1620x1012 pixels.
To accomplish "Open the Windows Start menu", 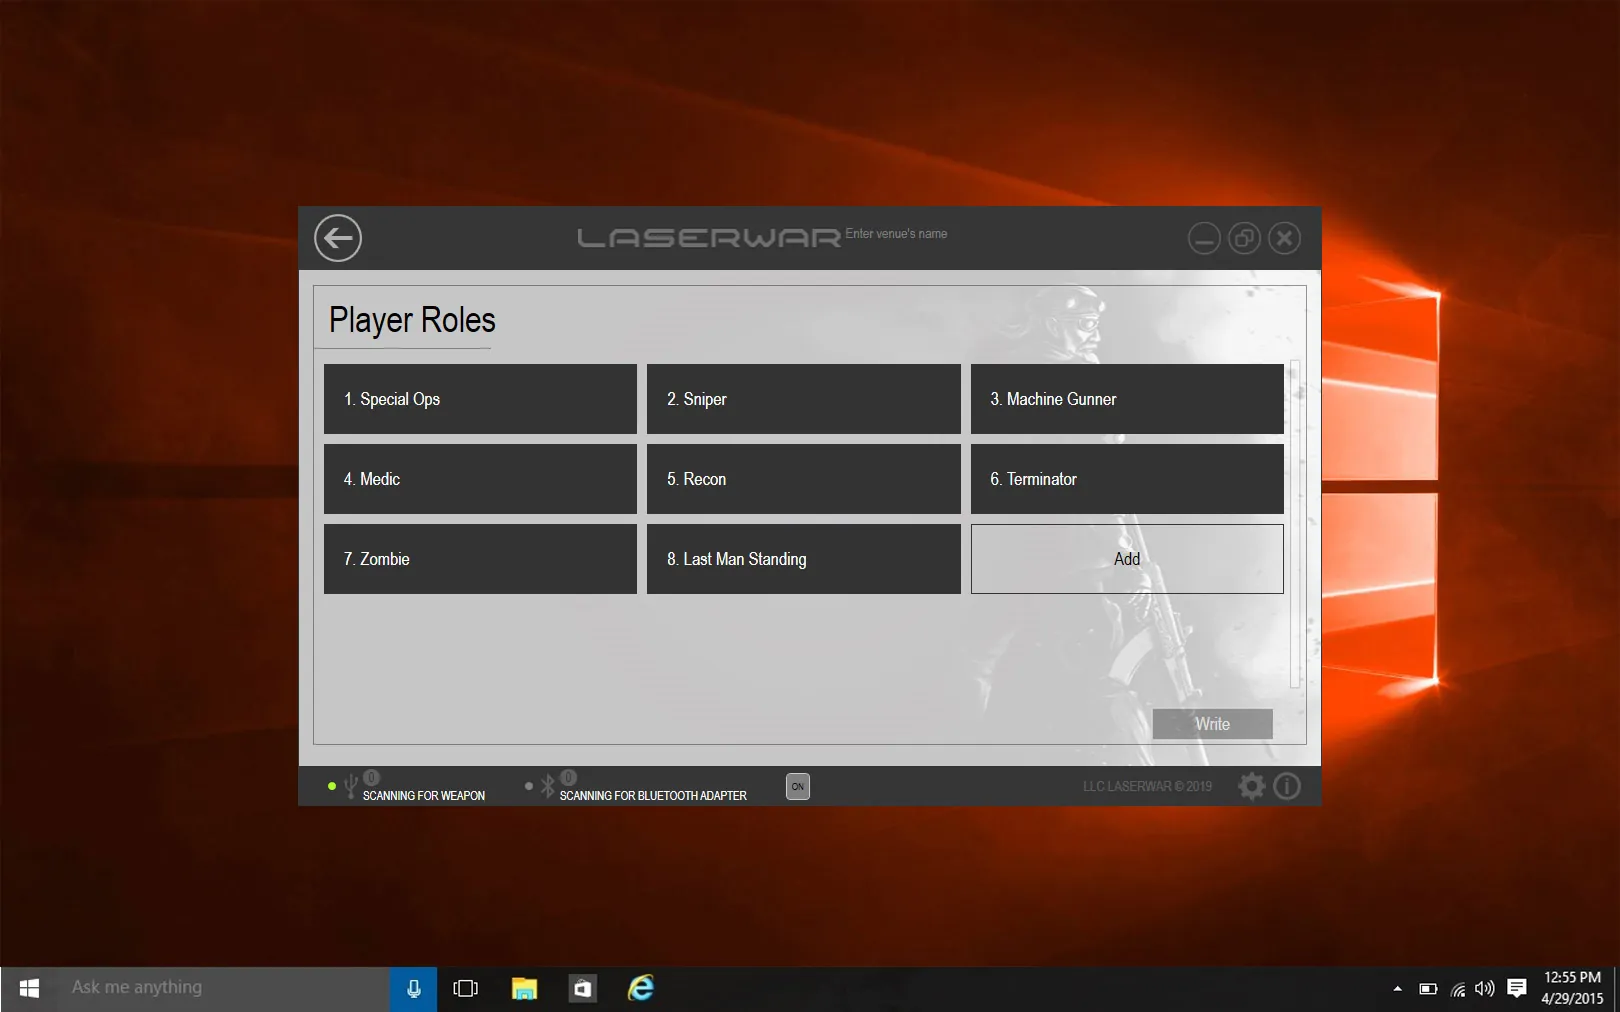I will click(x=29, y=988).
